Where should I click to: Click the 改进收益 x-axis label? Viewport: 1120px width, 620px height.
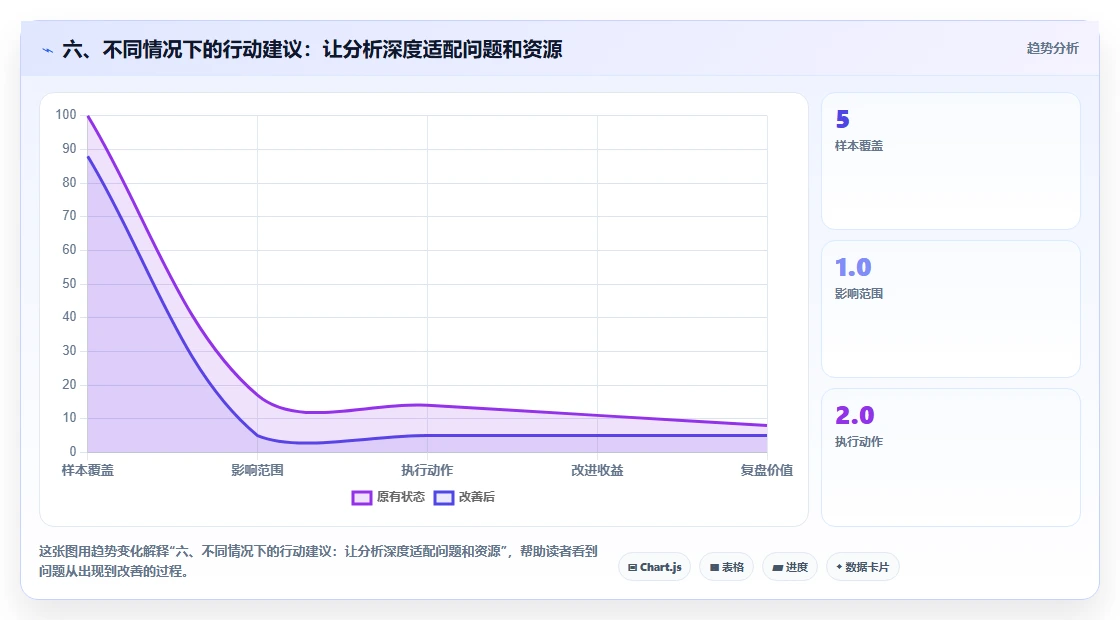click(x=597, y=471)
